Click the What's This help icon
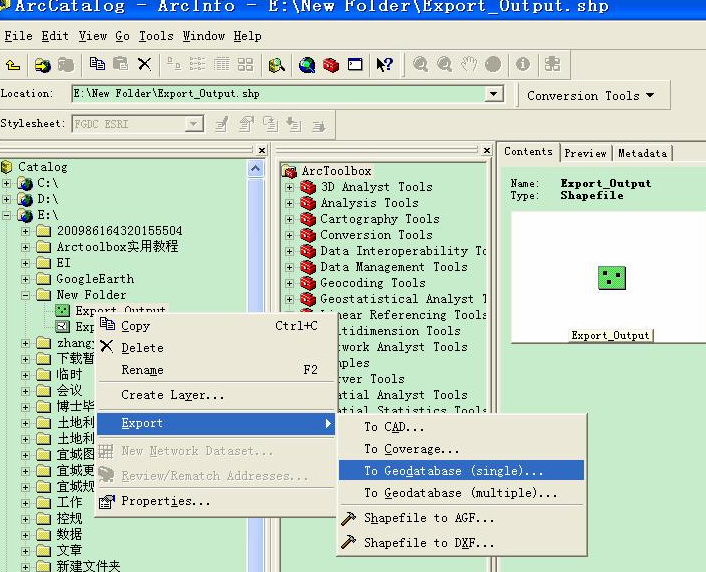Viewport: 706px width, 572px height. click(x=384, y=65)
